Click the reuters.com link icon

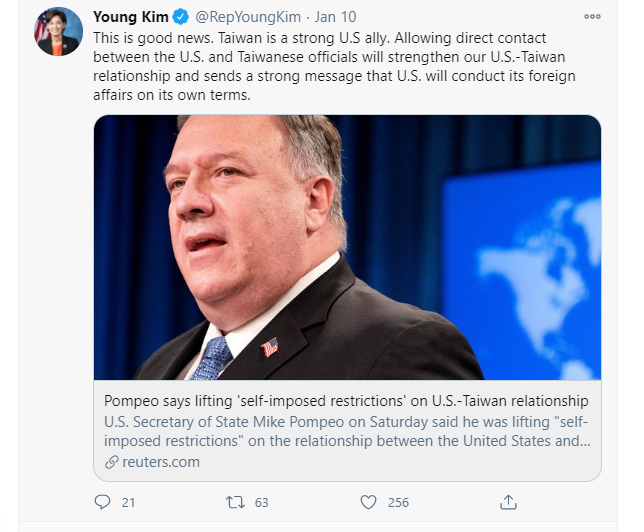(x=111, y=462)
